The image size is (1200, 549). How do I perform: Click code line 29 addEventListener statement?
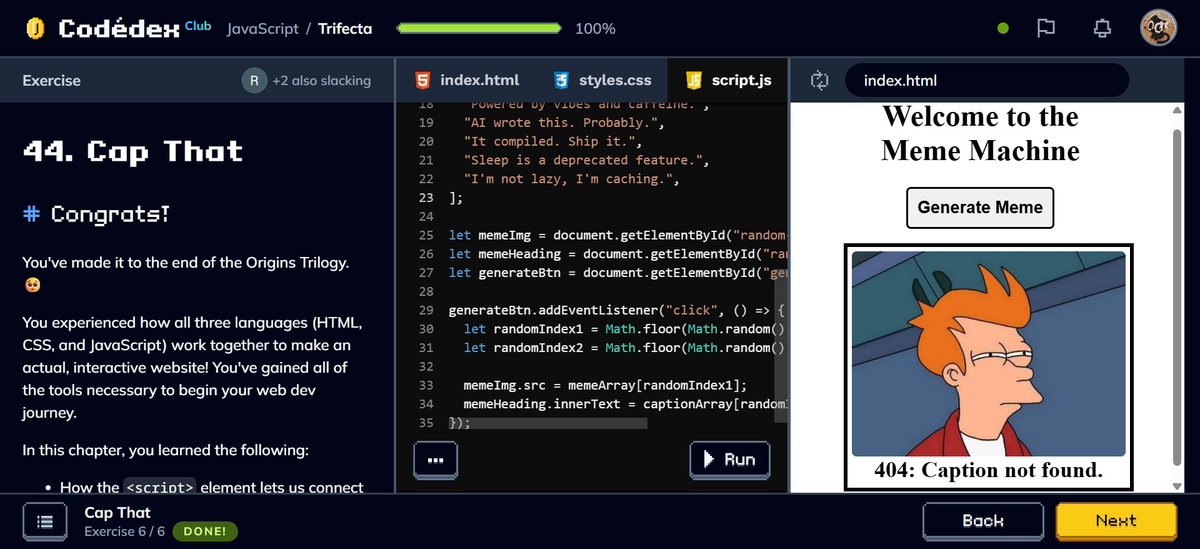point(617,310)
